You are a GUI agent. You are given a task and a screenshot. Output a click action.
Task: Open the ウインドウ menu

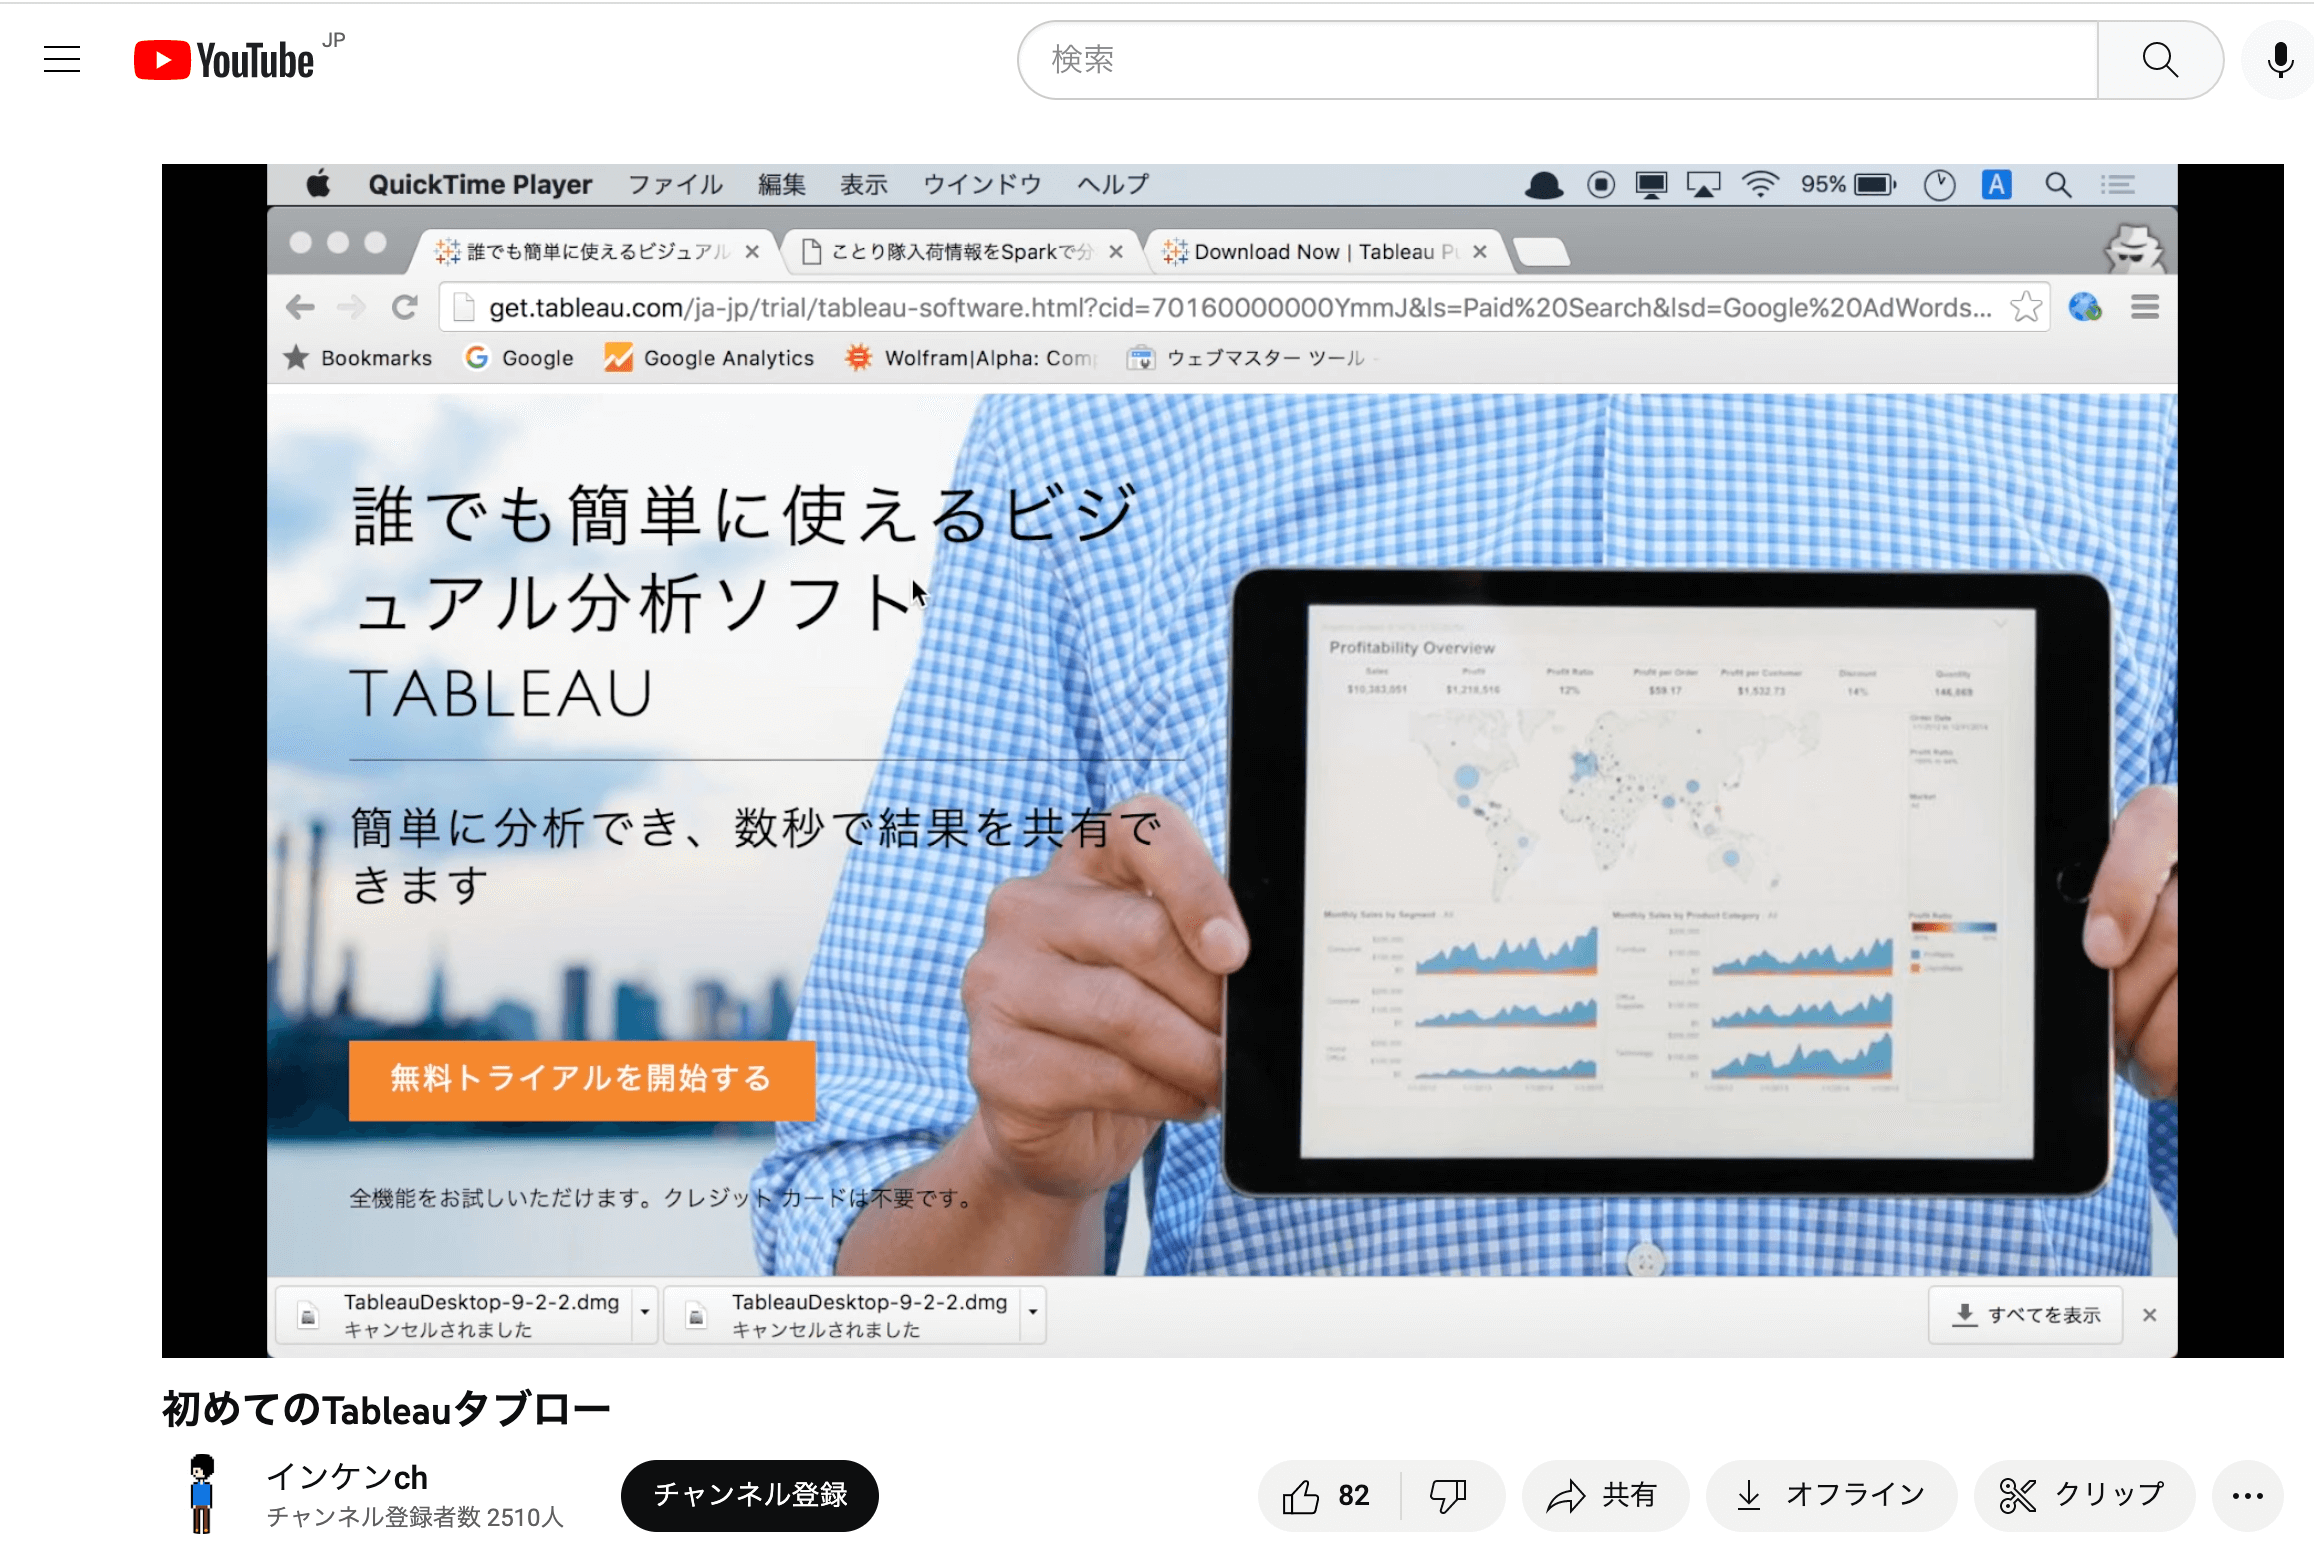pos(982,185)
